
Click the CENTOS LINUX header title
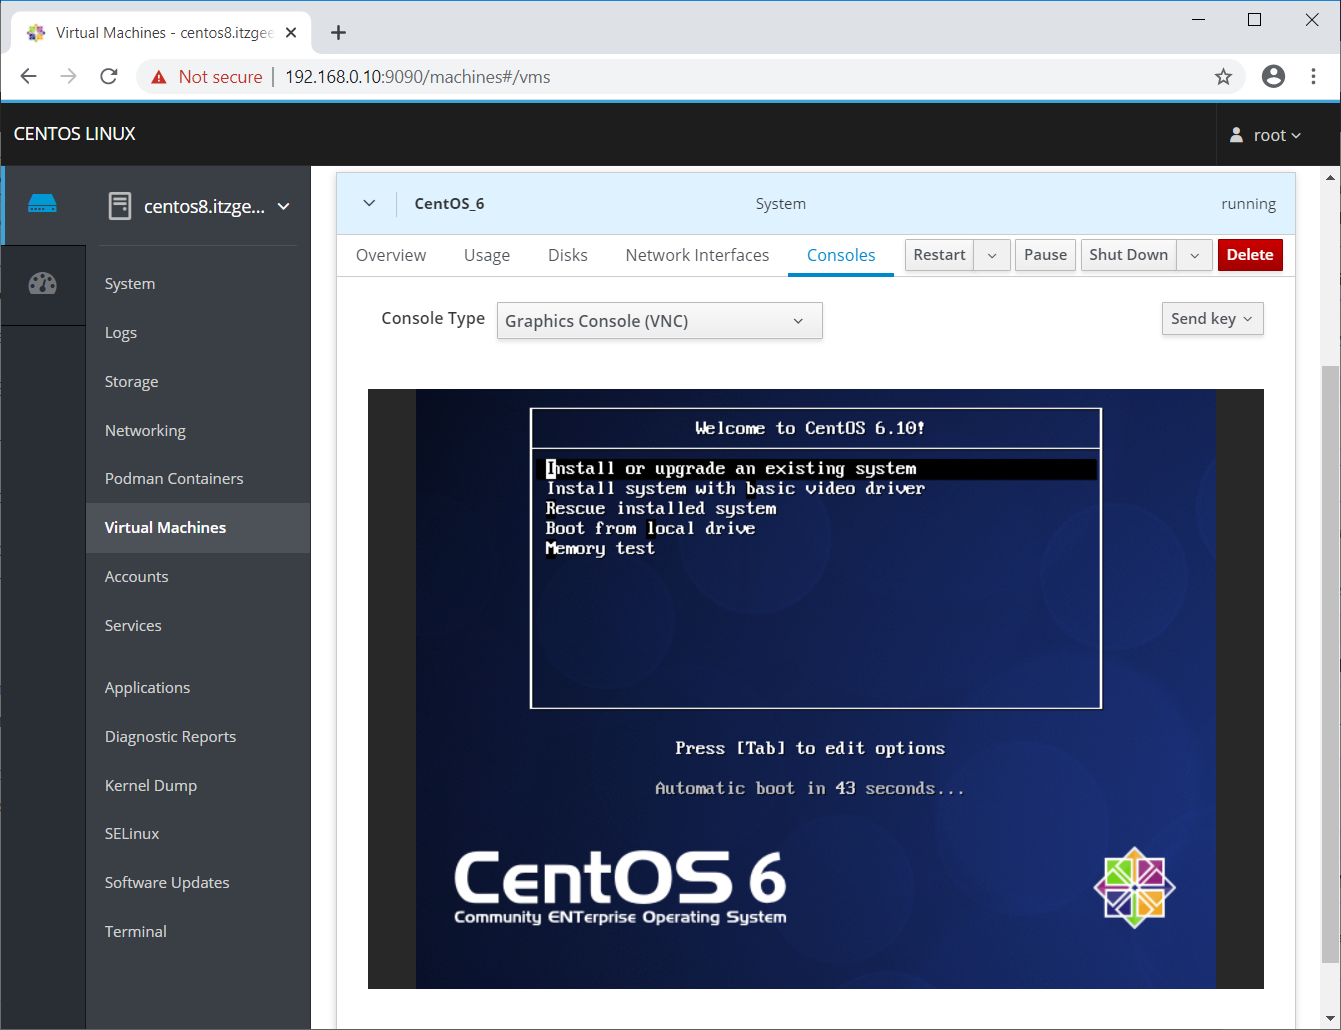75,134
